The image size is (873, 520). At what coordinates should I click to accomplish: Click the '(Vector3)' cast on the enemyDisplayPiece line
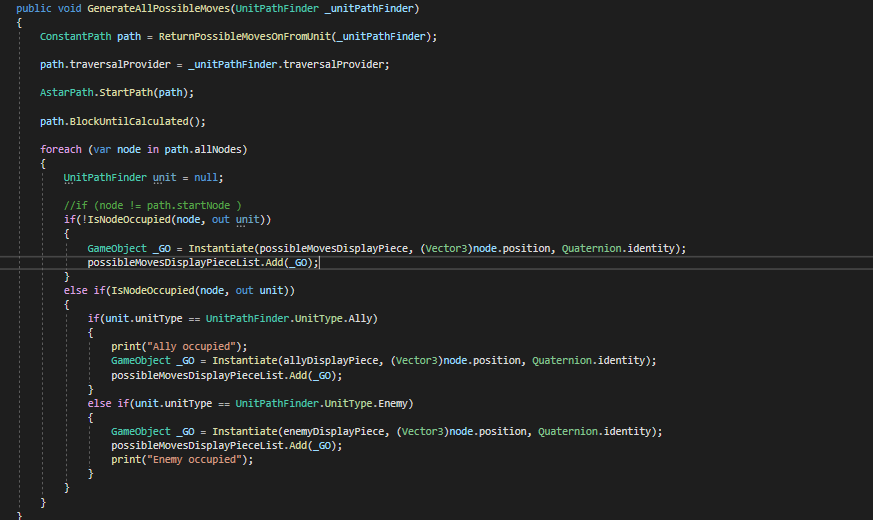(x=423, y=431)
